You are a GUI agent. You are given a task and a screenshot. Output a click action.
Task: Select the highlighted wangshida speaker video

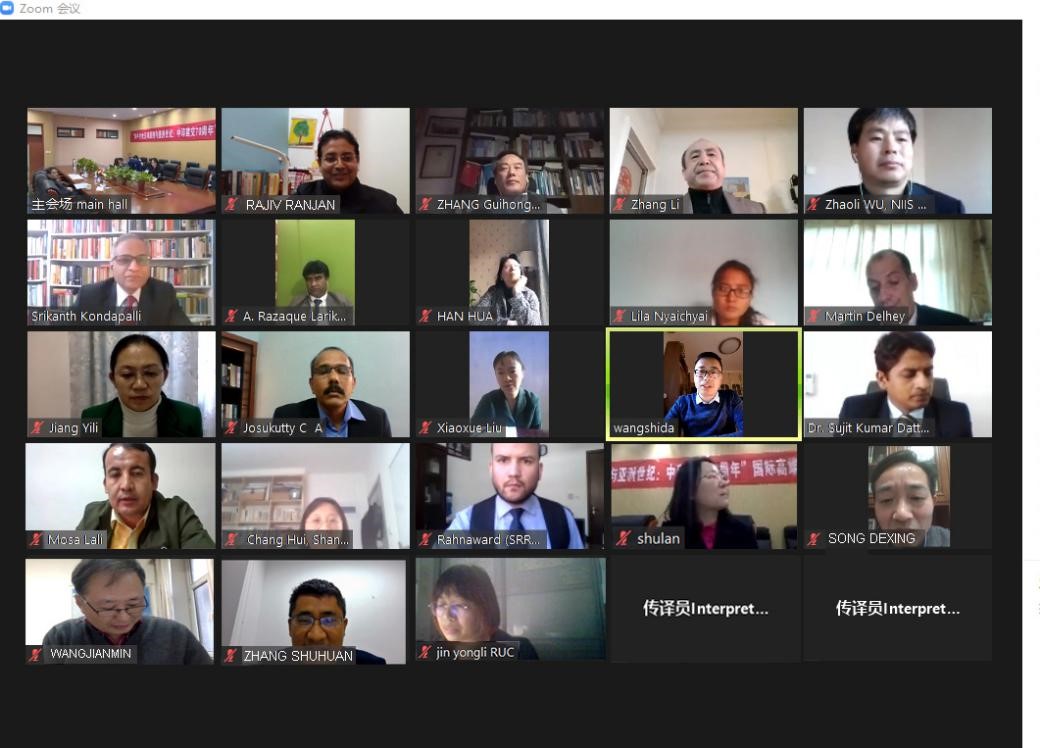pos(704,384)
